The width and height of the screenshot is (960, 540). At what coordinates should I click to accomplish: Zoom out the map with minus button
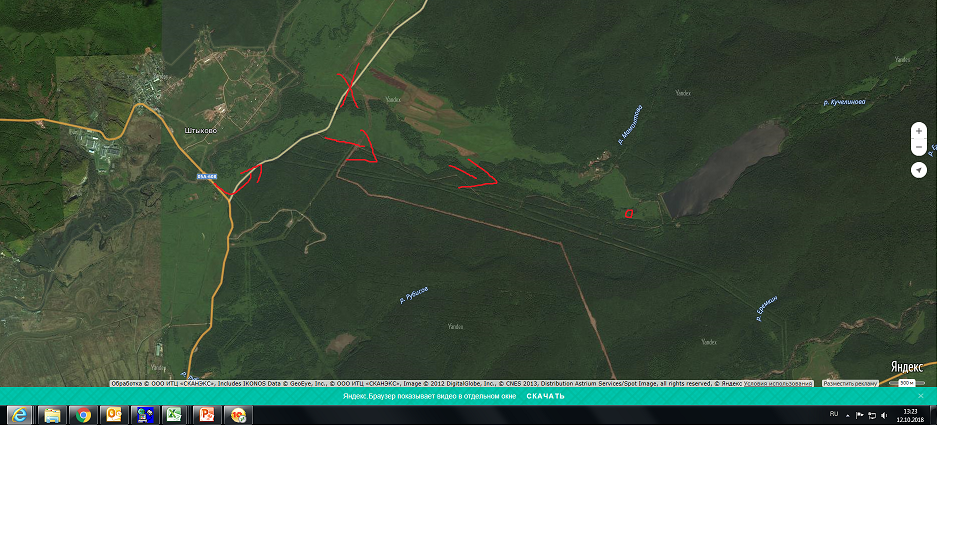point(919,148)
